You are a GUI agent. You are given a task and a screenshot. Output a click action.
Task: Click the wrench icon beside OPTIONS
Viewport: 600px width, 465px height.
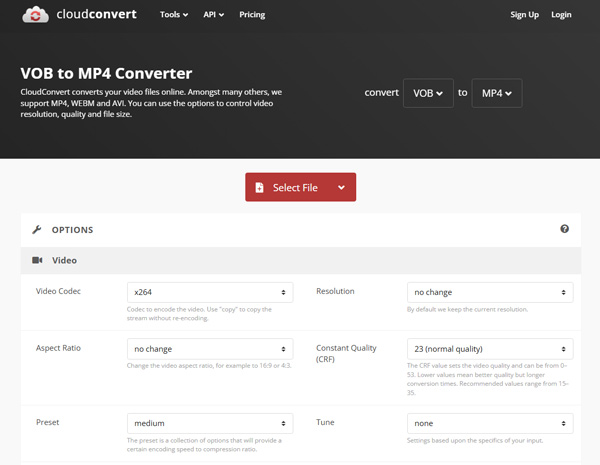[37, 230]
